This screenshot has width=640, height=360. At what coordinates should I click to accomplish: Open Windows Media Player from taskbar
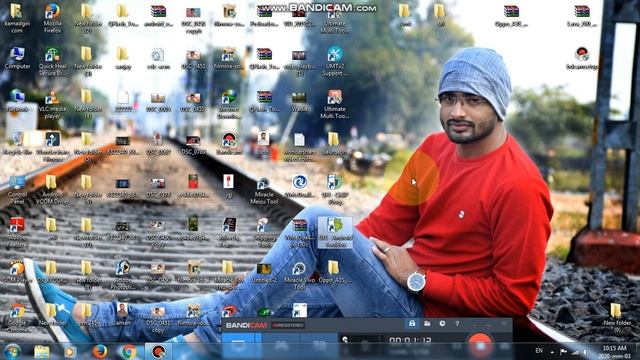pos(69,352)
